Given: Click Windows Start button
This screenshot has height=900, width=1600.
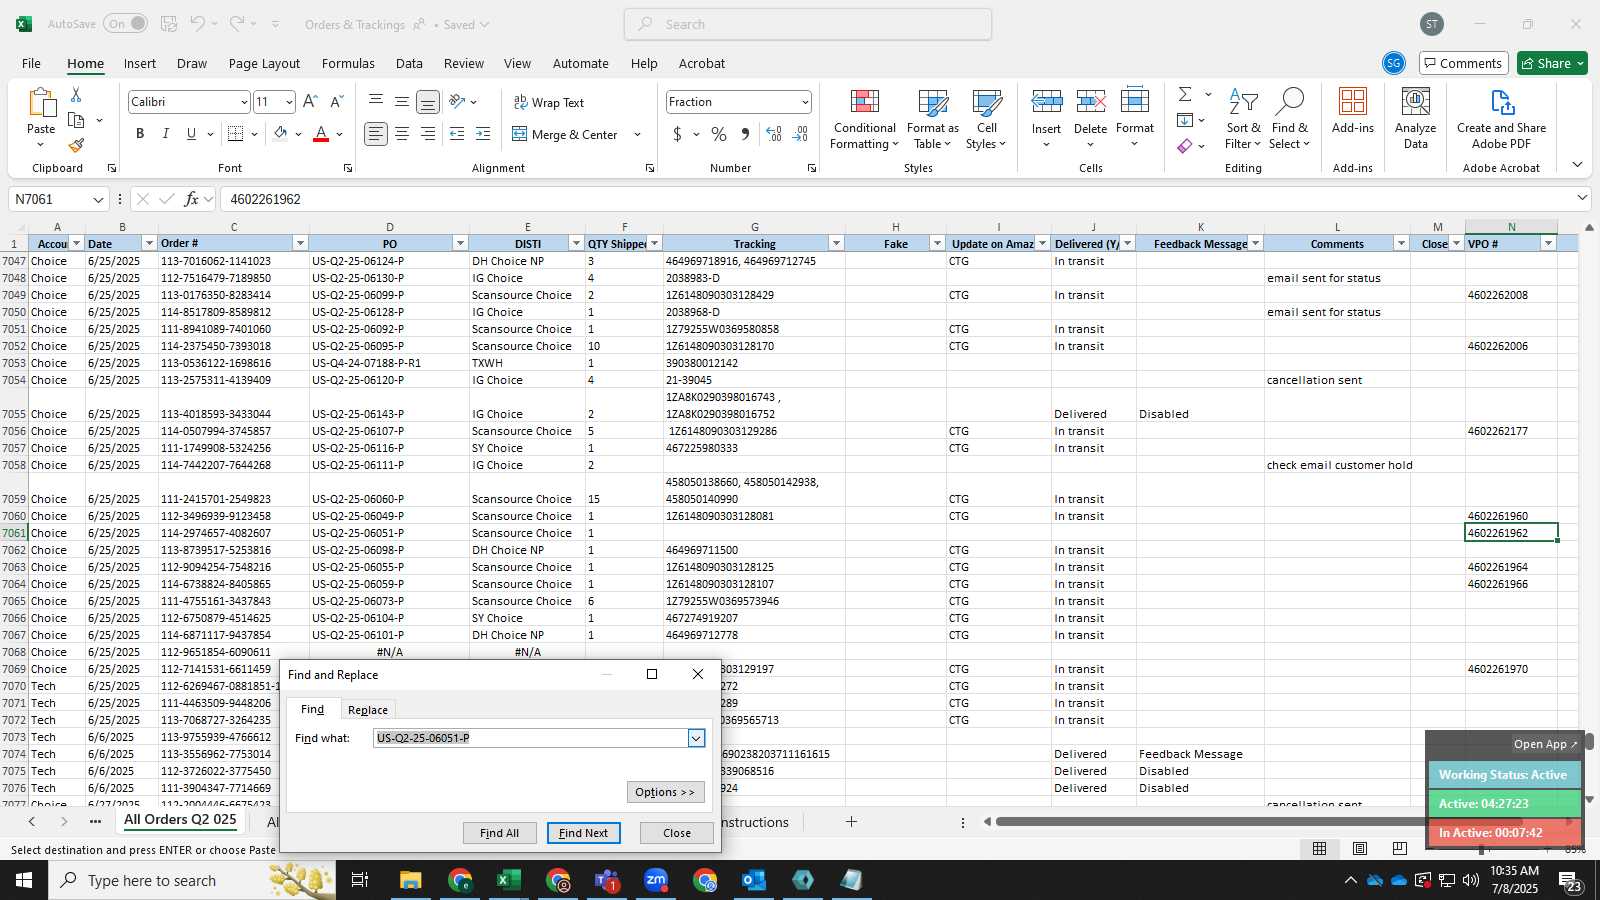Looking at the screenshot, I should point(24,880).
